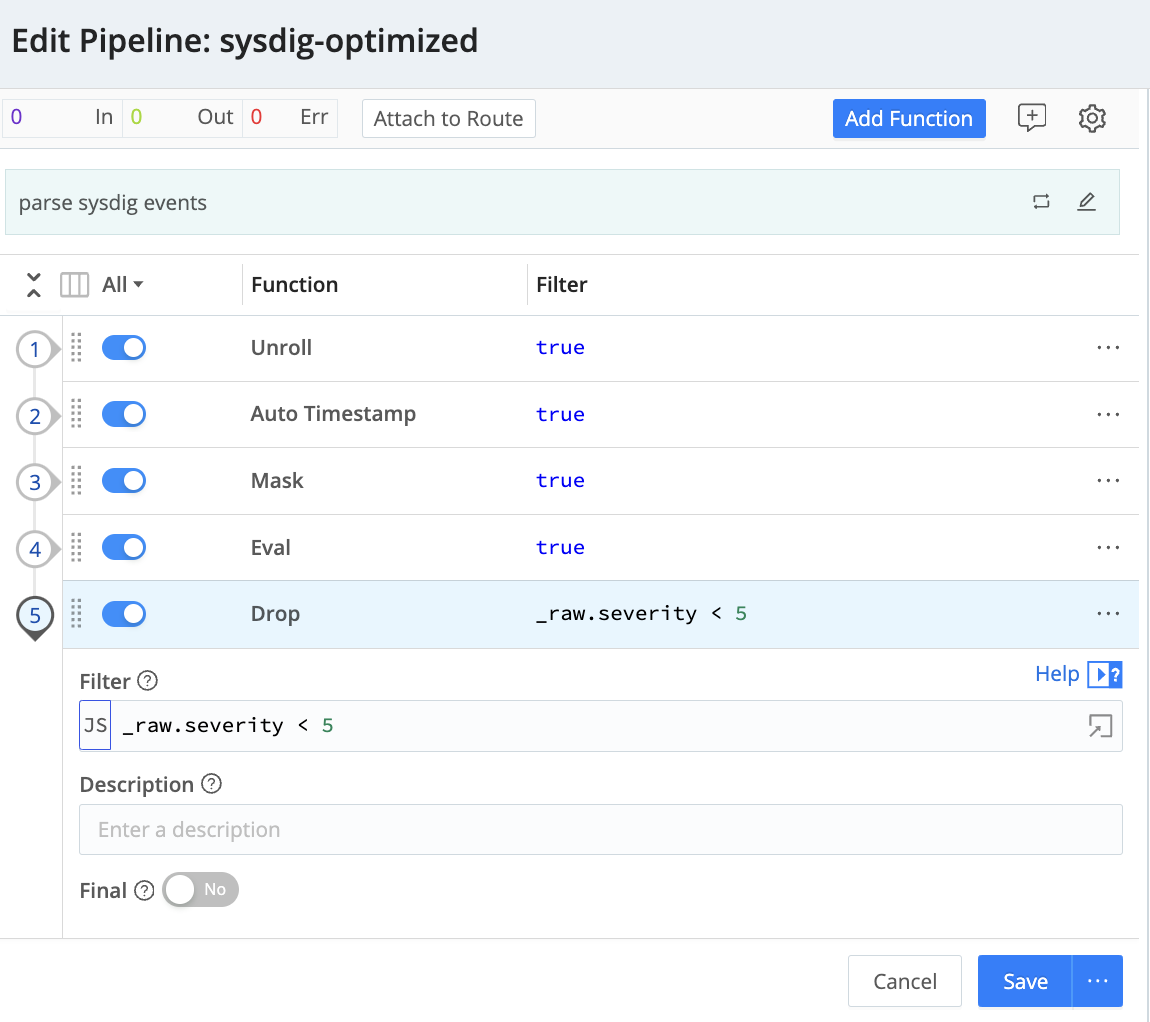Open Final help question mark icon
Image resolution: width=1150 pixels, height=1022 pixels.
coord(144,890)
